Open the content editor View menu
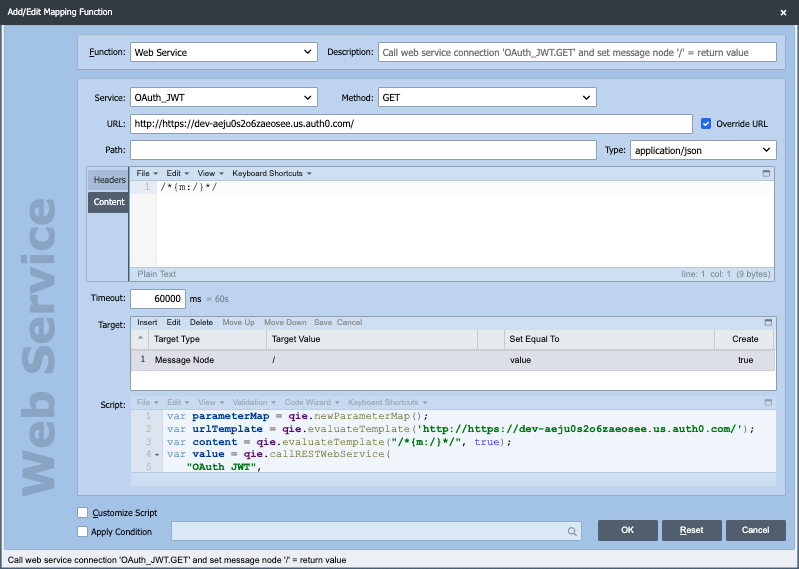Screen dimensions: 799x569 pyautogui.click(x=210, y=173)
